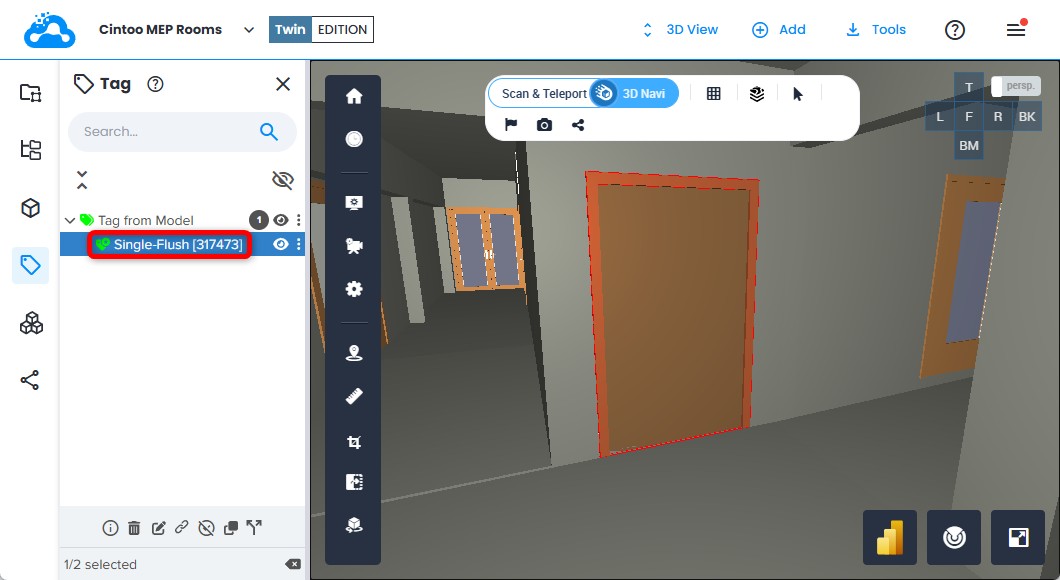Viewport: 1060px width, 580px height.
Task: Select the T top view face
Action: click(969, 87)
